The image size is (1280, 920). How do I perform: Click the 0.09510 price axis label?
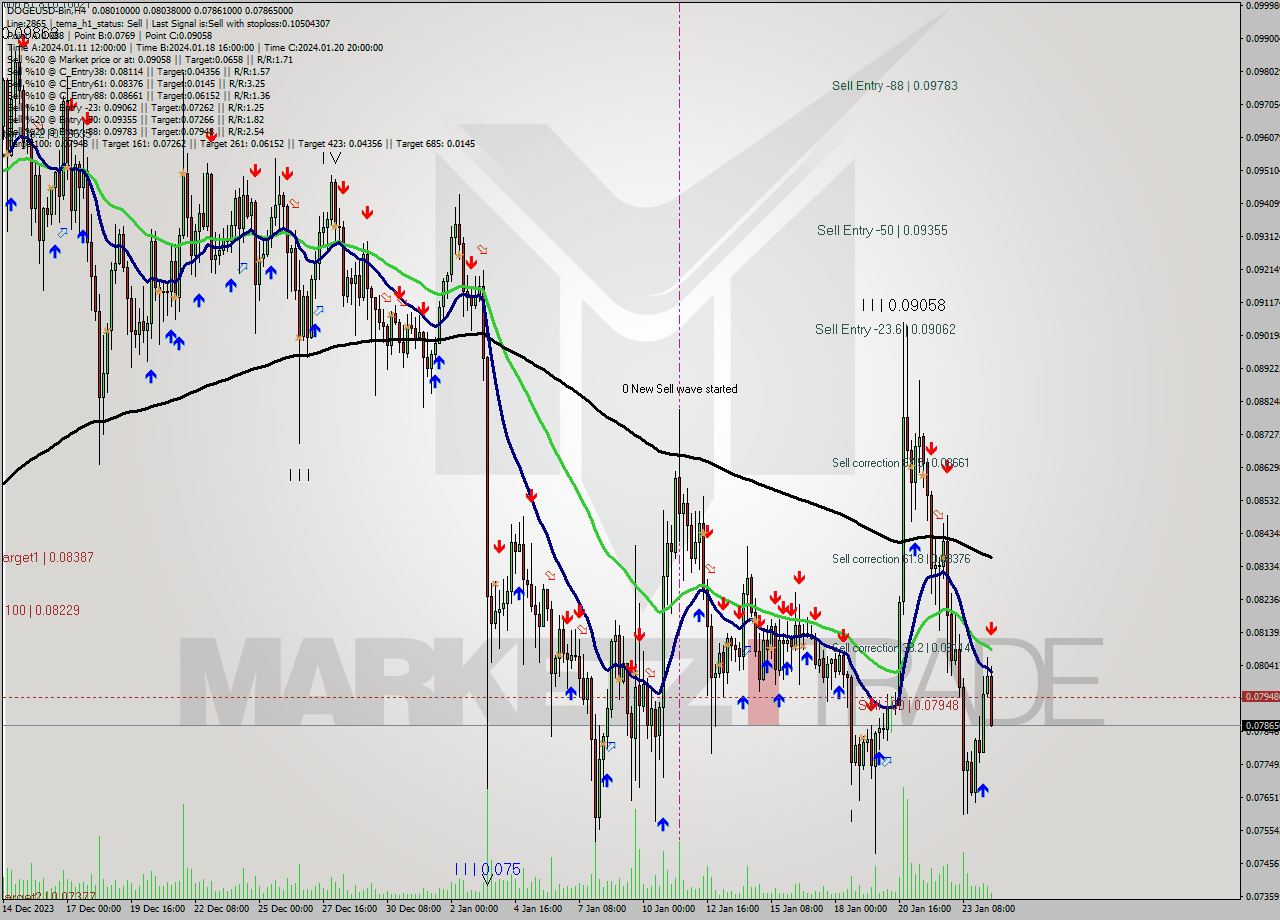click(x=1261, y=170)
